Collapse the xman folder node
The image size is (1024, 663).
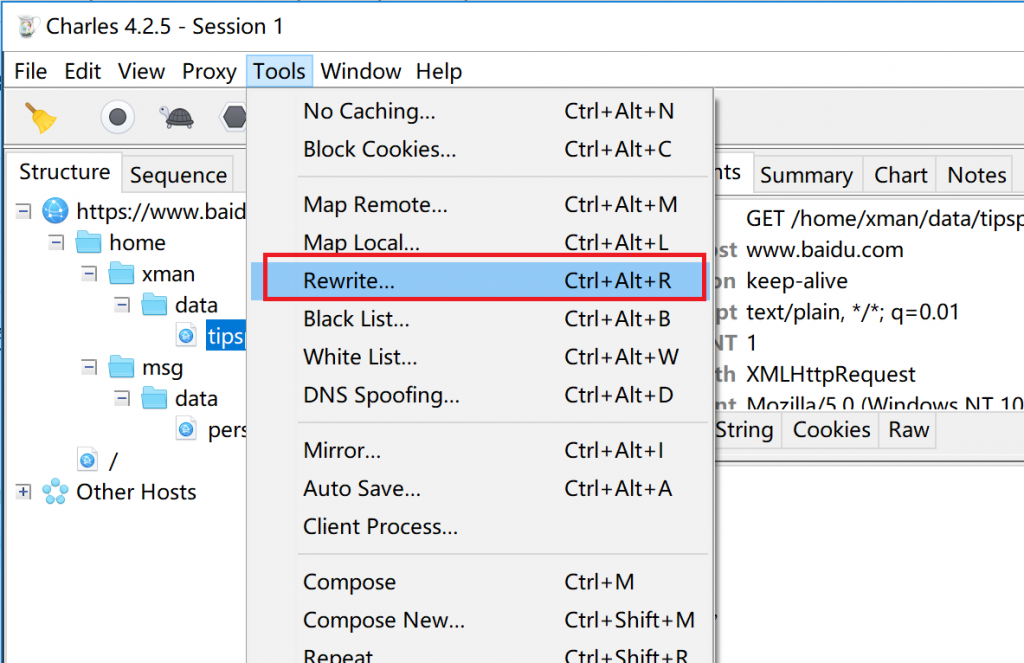click(x=89, y=274)
